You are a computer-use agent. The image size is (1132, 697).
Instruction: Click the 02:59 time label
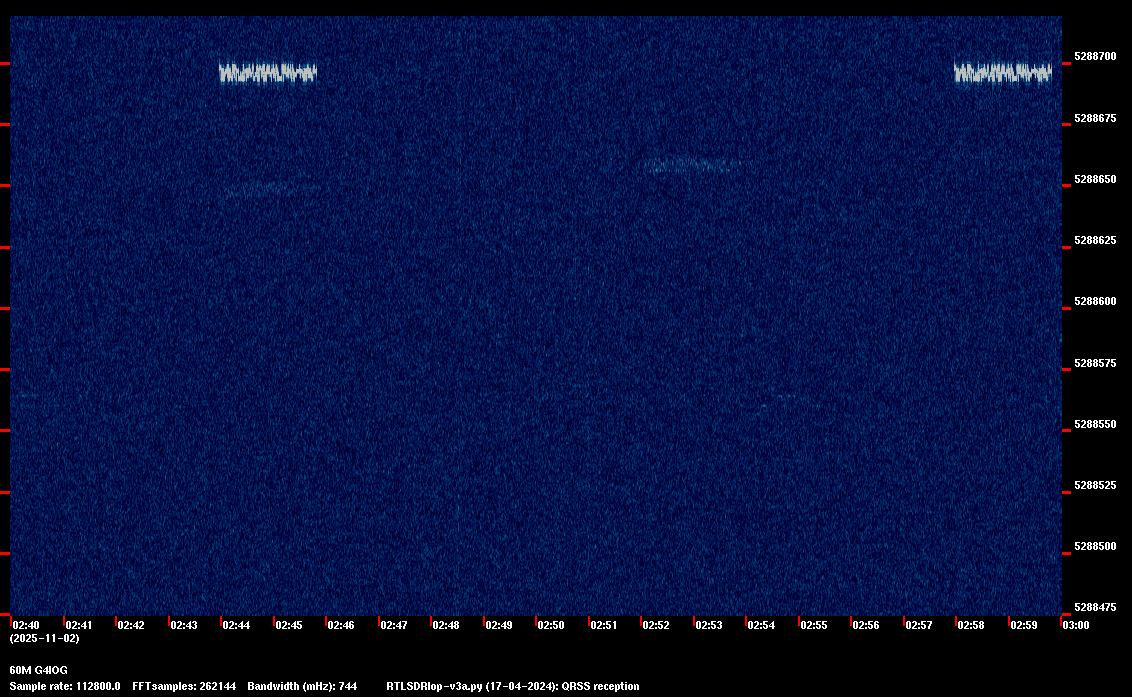pos(1024,625)
